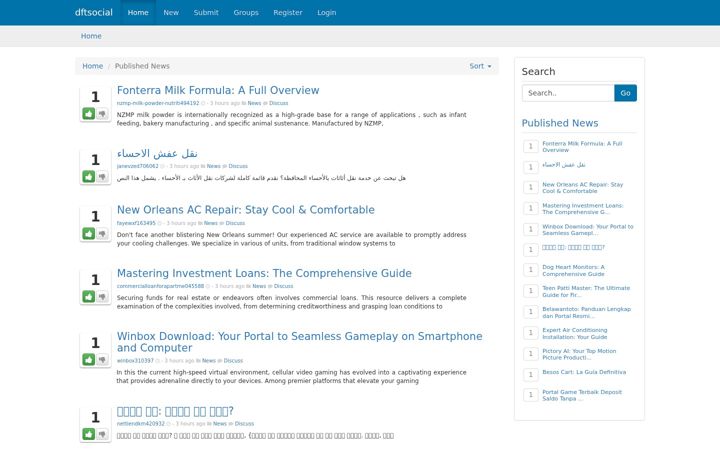The width and height of the screenshot is (720, 450).
Task: Click the Go search button
Action: [625, 93]
